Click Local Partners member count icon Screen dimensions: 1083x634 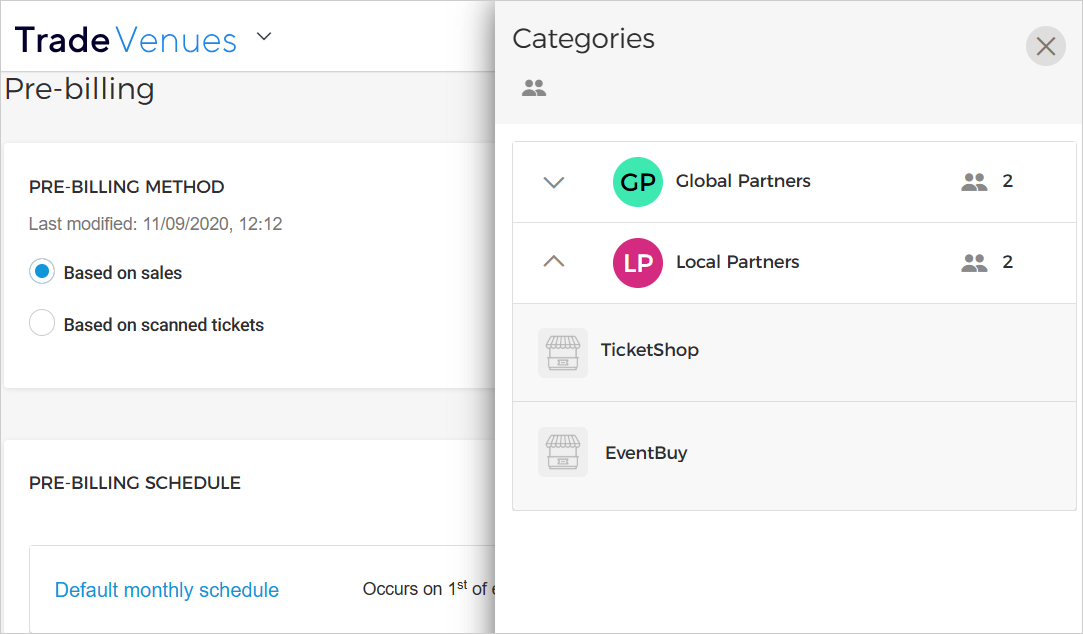tap(974, 263)
